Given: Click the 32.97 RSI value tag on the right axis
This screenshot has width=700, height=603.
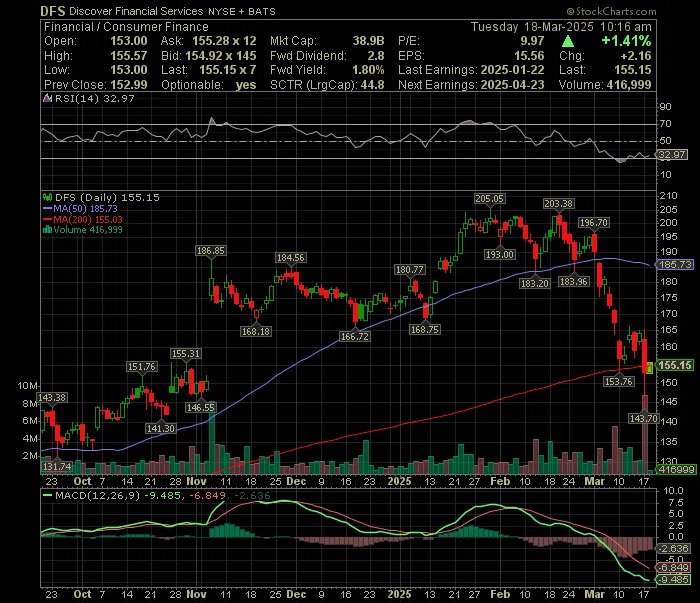Looking at the screenshot, I should 673,154.
